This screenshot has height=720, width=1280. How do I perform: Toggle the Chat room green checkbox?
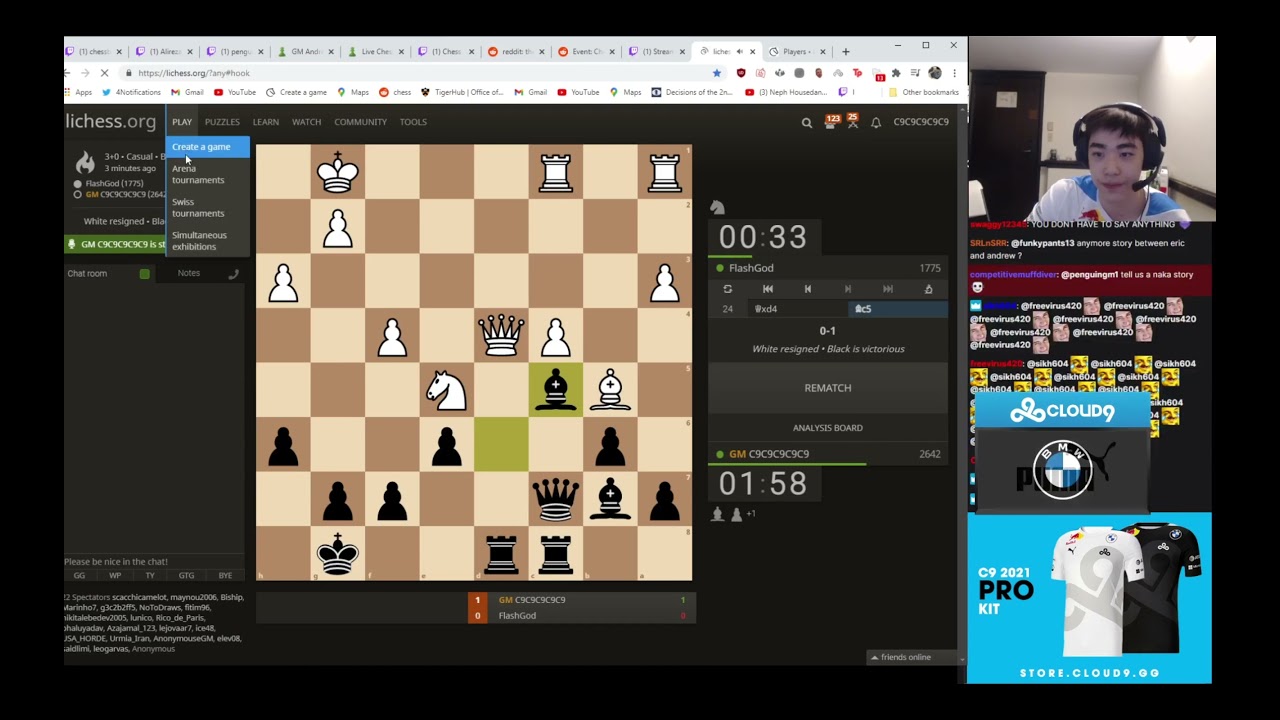[x=144, y=274]
